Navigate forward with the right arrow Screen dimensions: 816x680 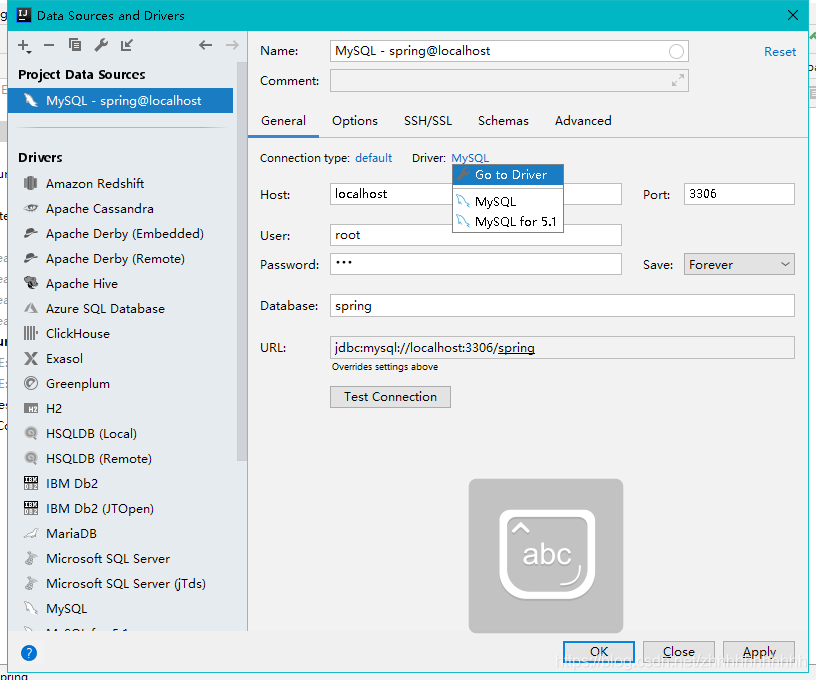[232, 45]
